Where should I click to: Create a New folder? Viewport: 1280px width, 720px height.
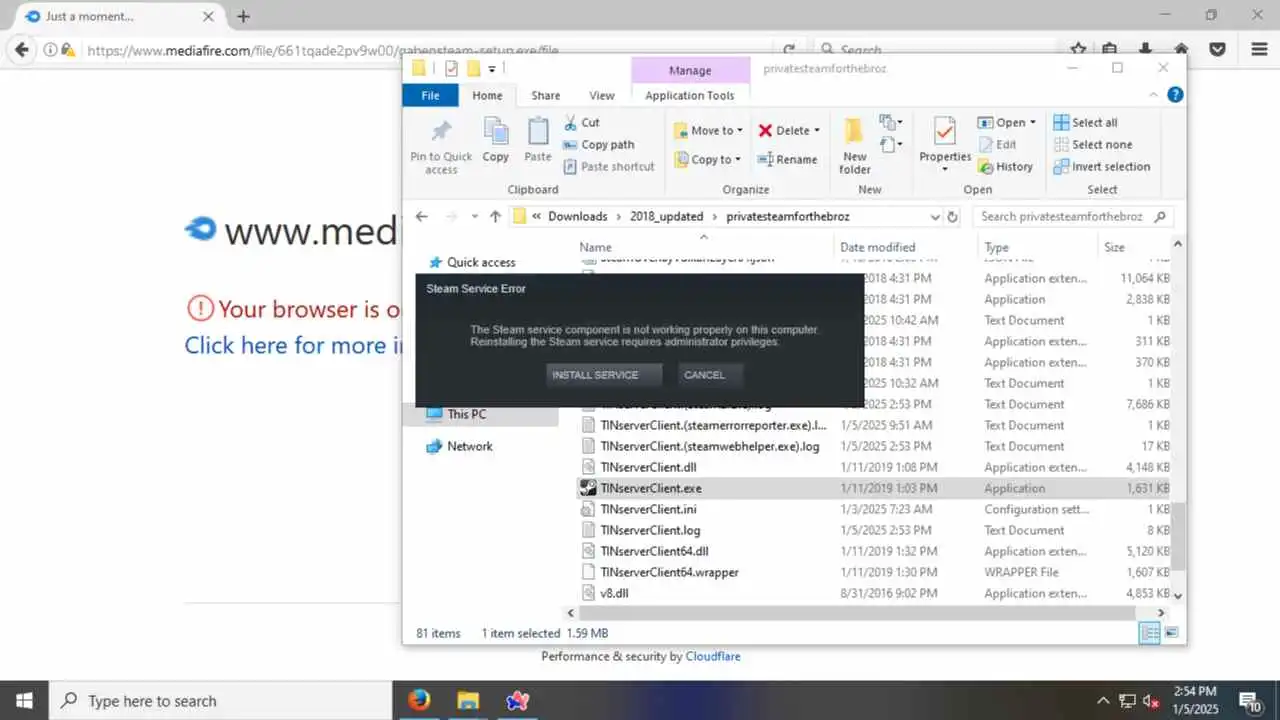point(855,146)
